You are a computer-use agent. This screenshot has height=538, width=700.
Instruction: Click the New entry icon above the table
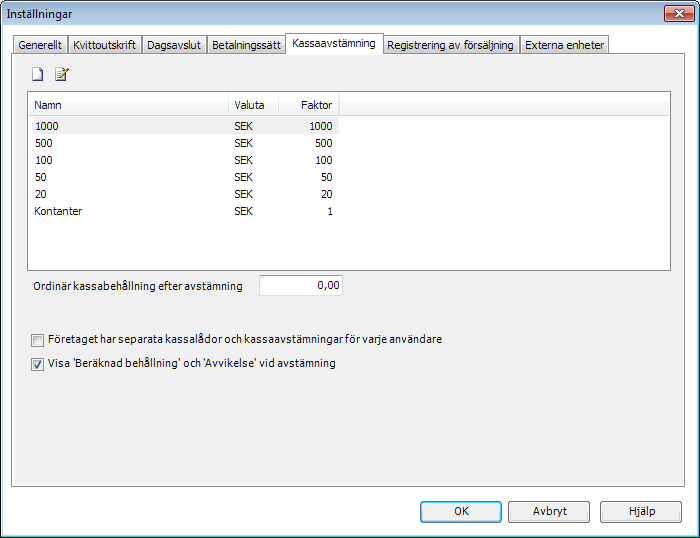[38, 74]
